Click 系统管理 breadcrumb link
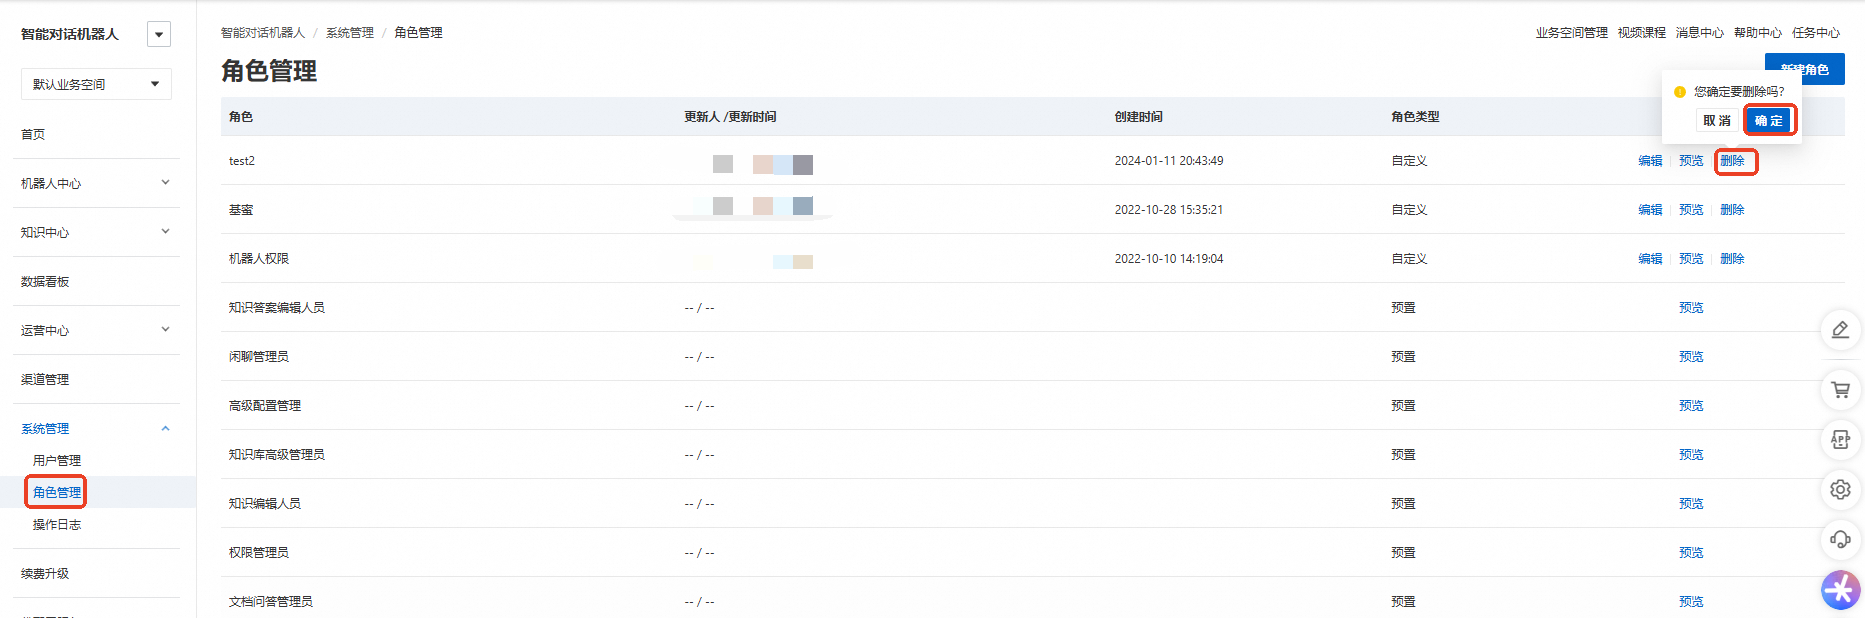 (x=350, y=33)
